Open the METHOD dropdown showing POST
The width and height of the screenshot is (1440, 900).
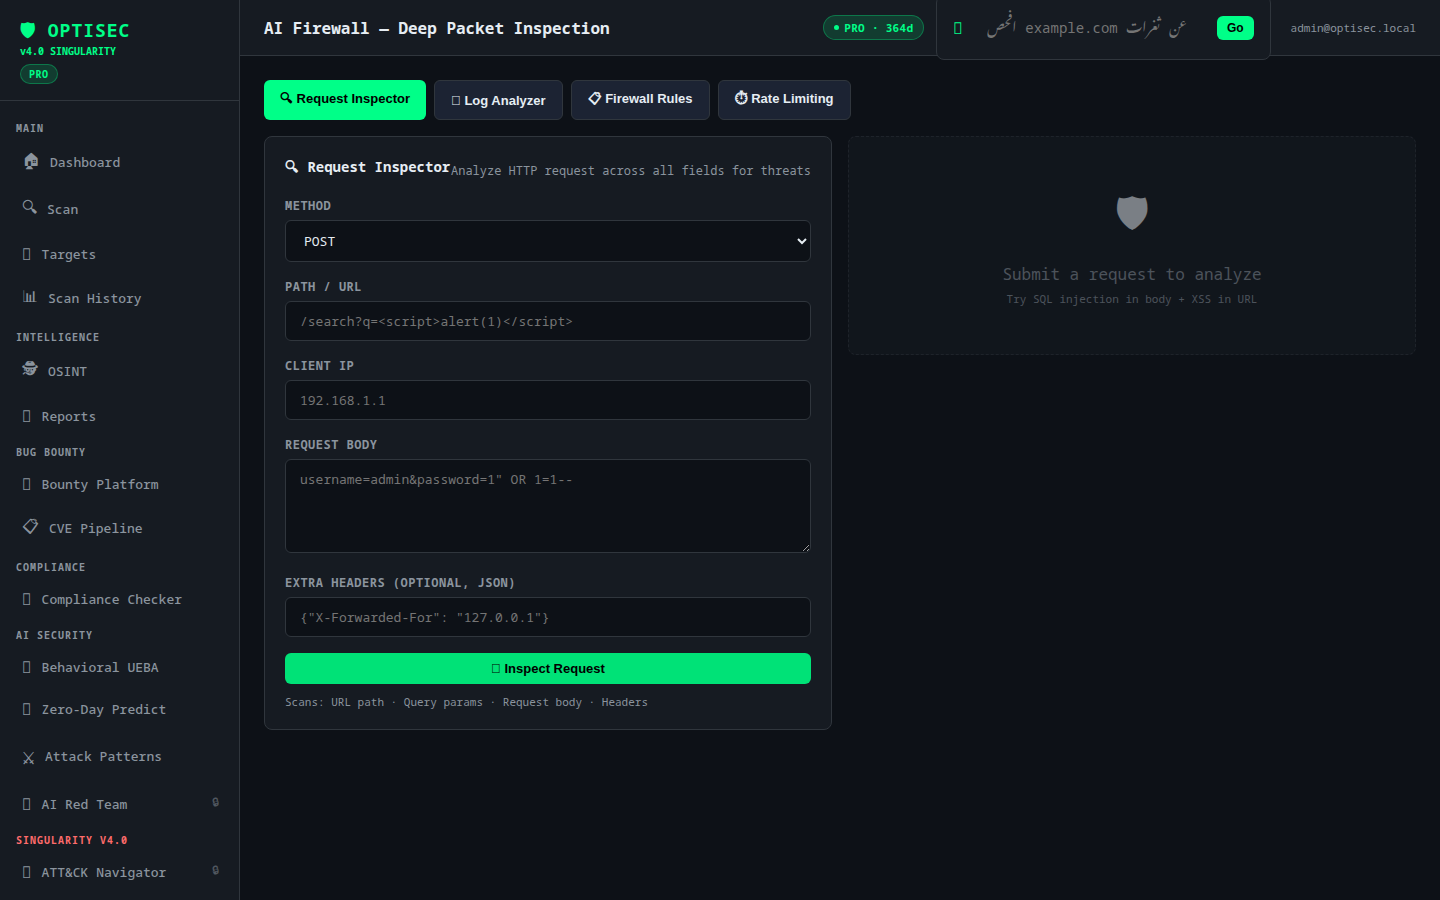[x=548, y=241]
